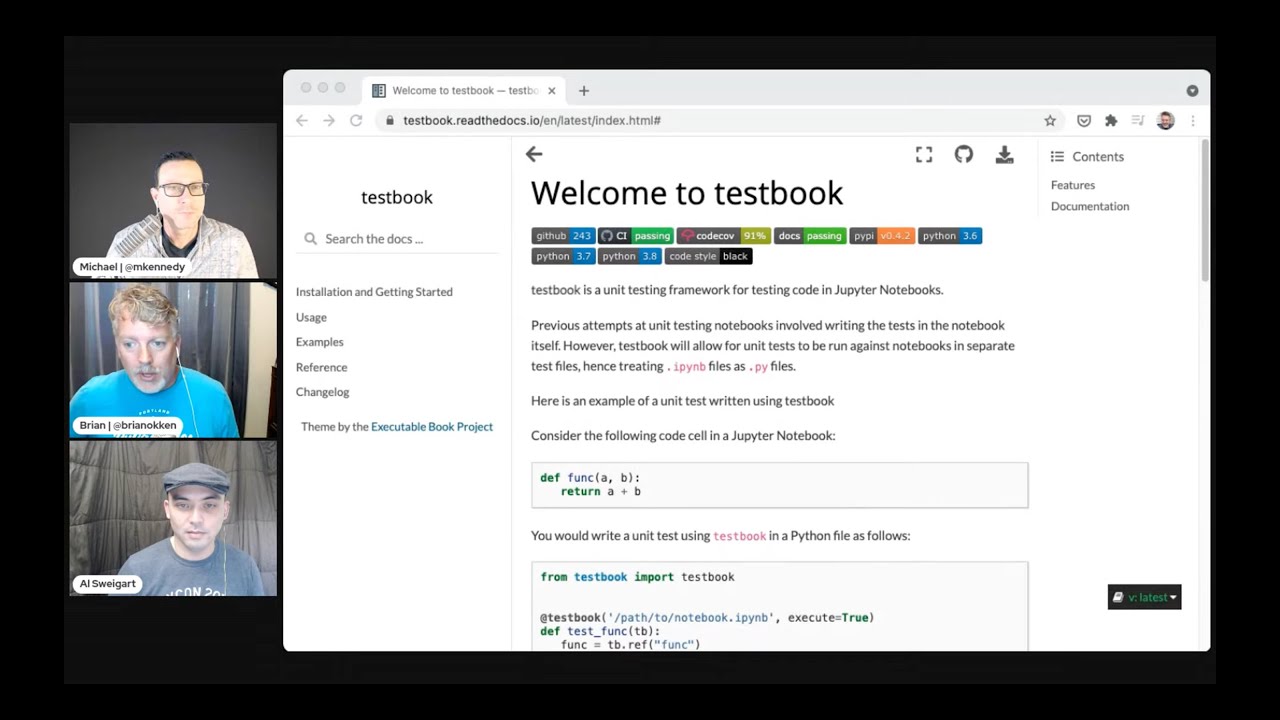The image size is (1280, 720).
Task: Jump to Documentation section
Action: 1089,206
